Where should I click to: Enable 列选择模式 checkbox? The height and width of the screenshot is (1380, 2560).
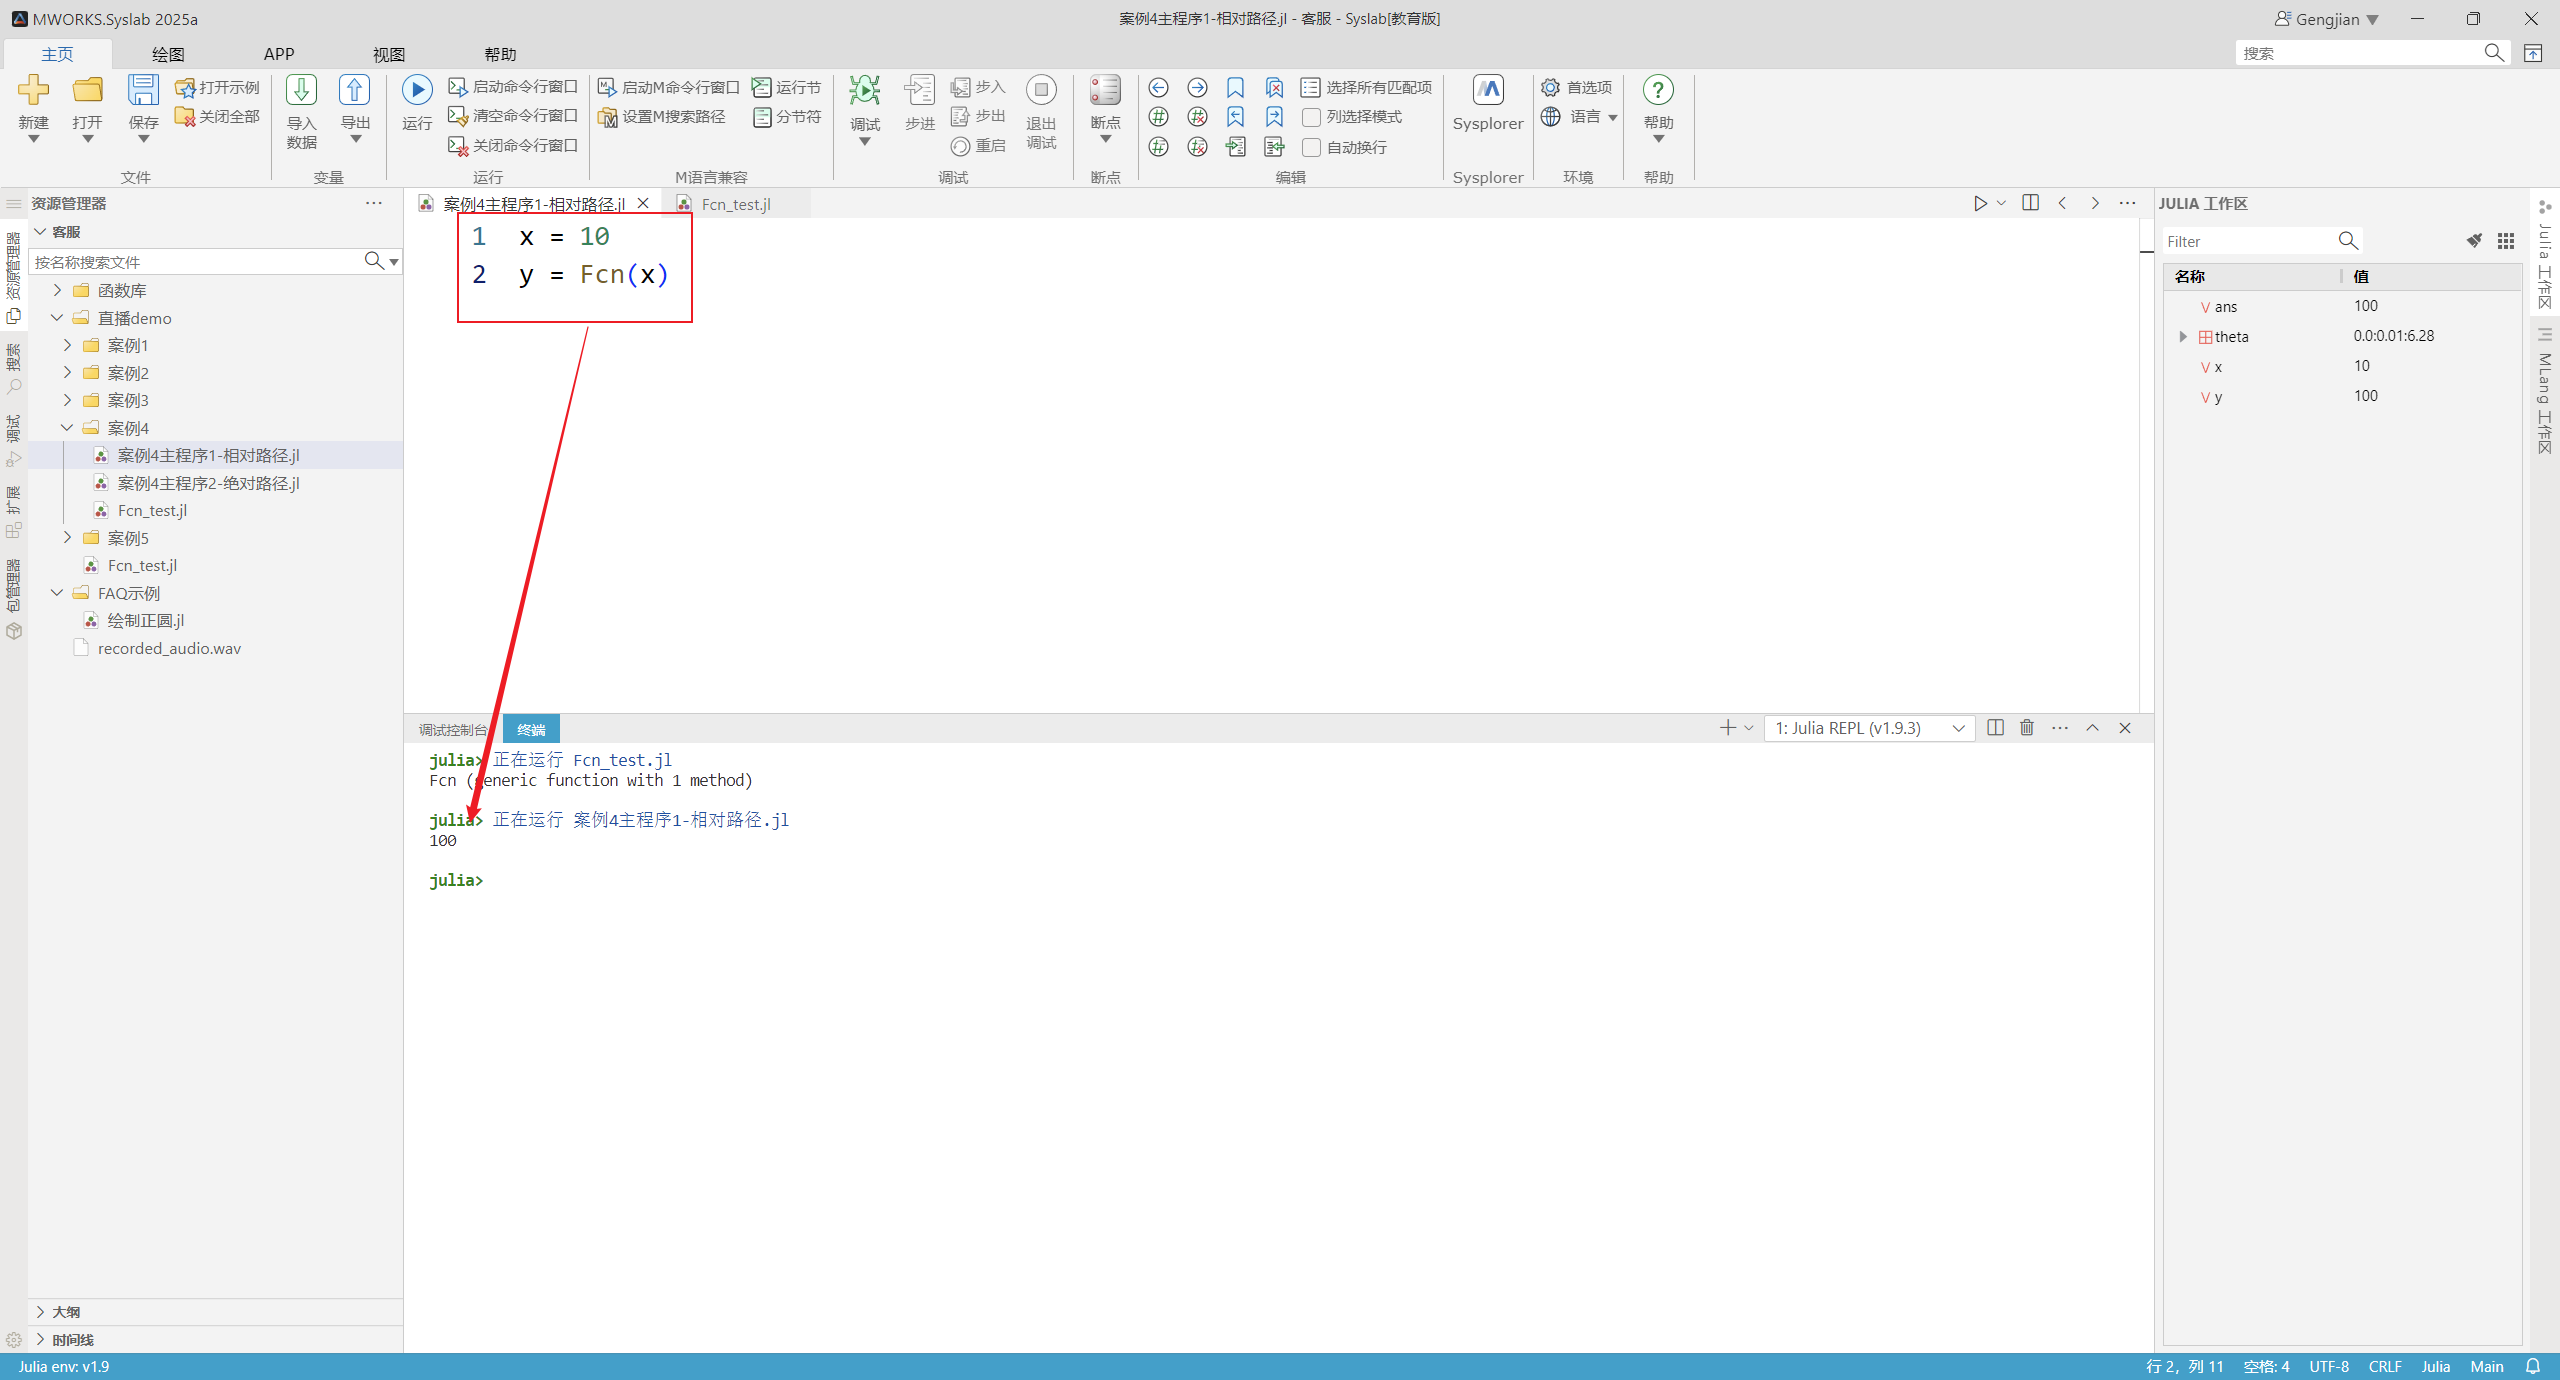click(1311, 118)
